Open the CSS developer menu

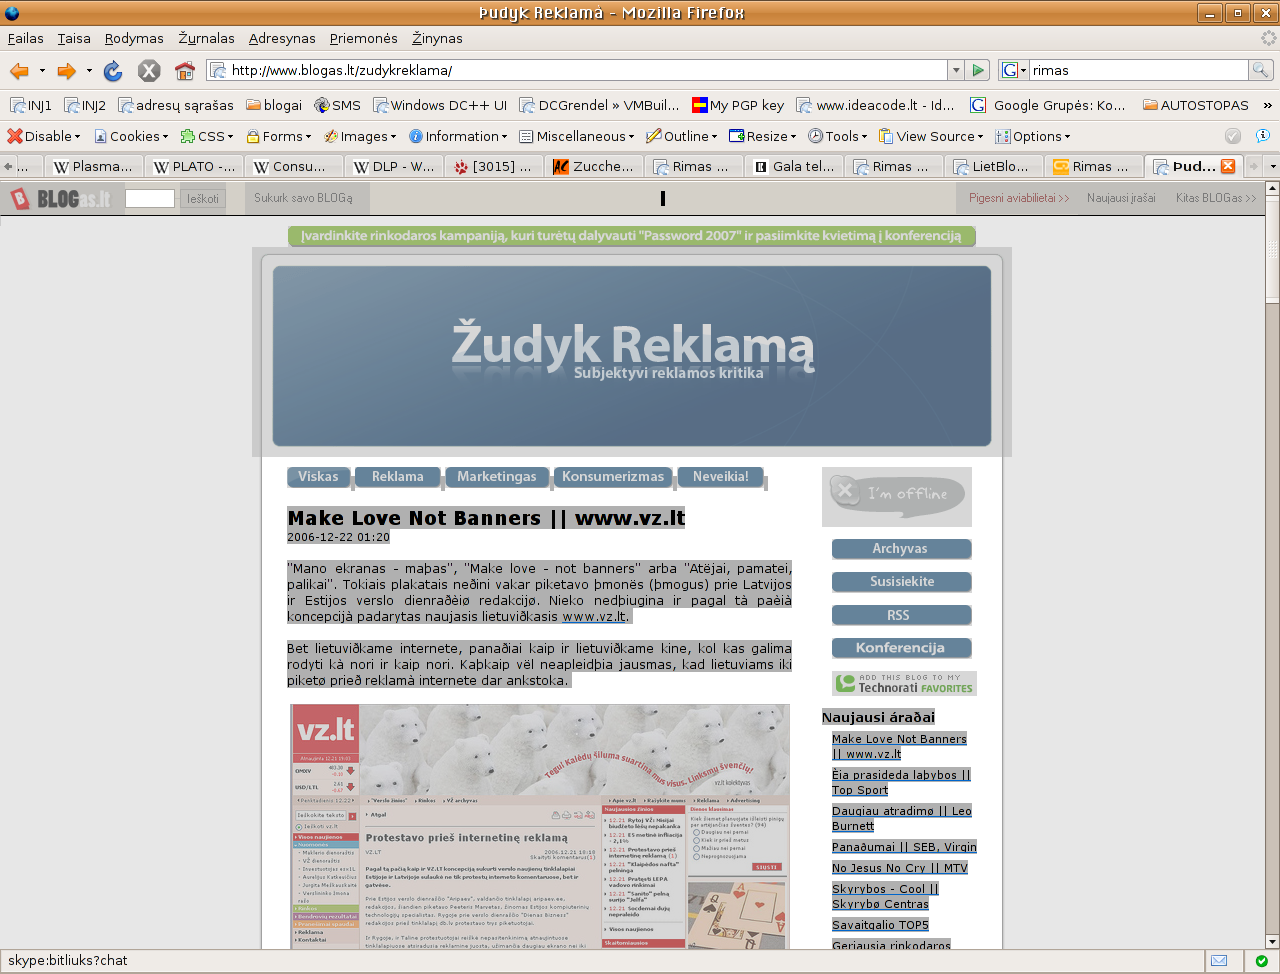coord(207,136)
